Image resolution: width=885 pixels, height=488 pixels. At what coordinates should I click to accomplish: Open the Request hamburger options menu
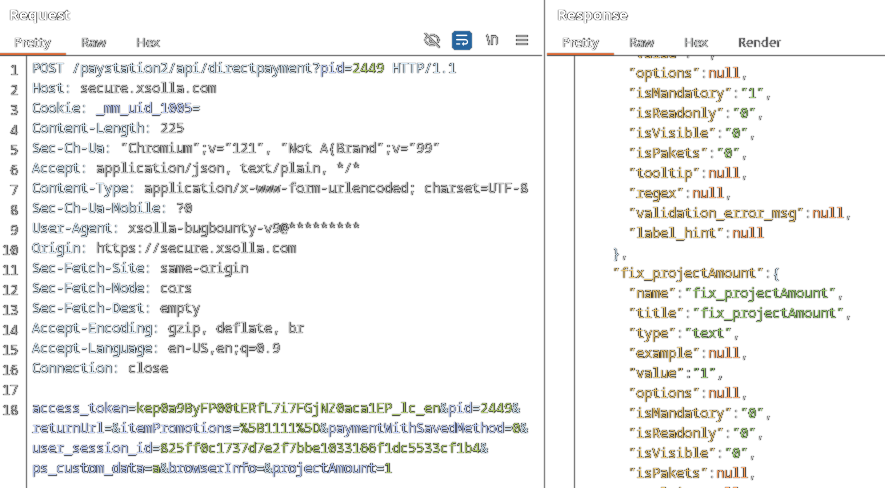click(522, 40)
